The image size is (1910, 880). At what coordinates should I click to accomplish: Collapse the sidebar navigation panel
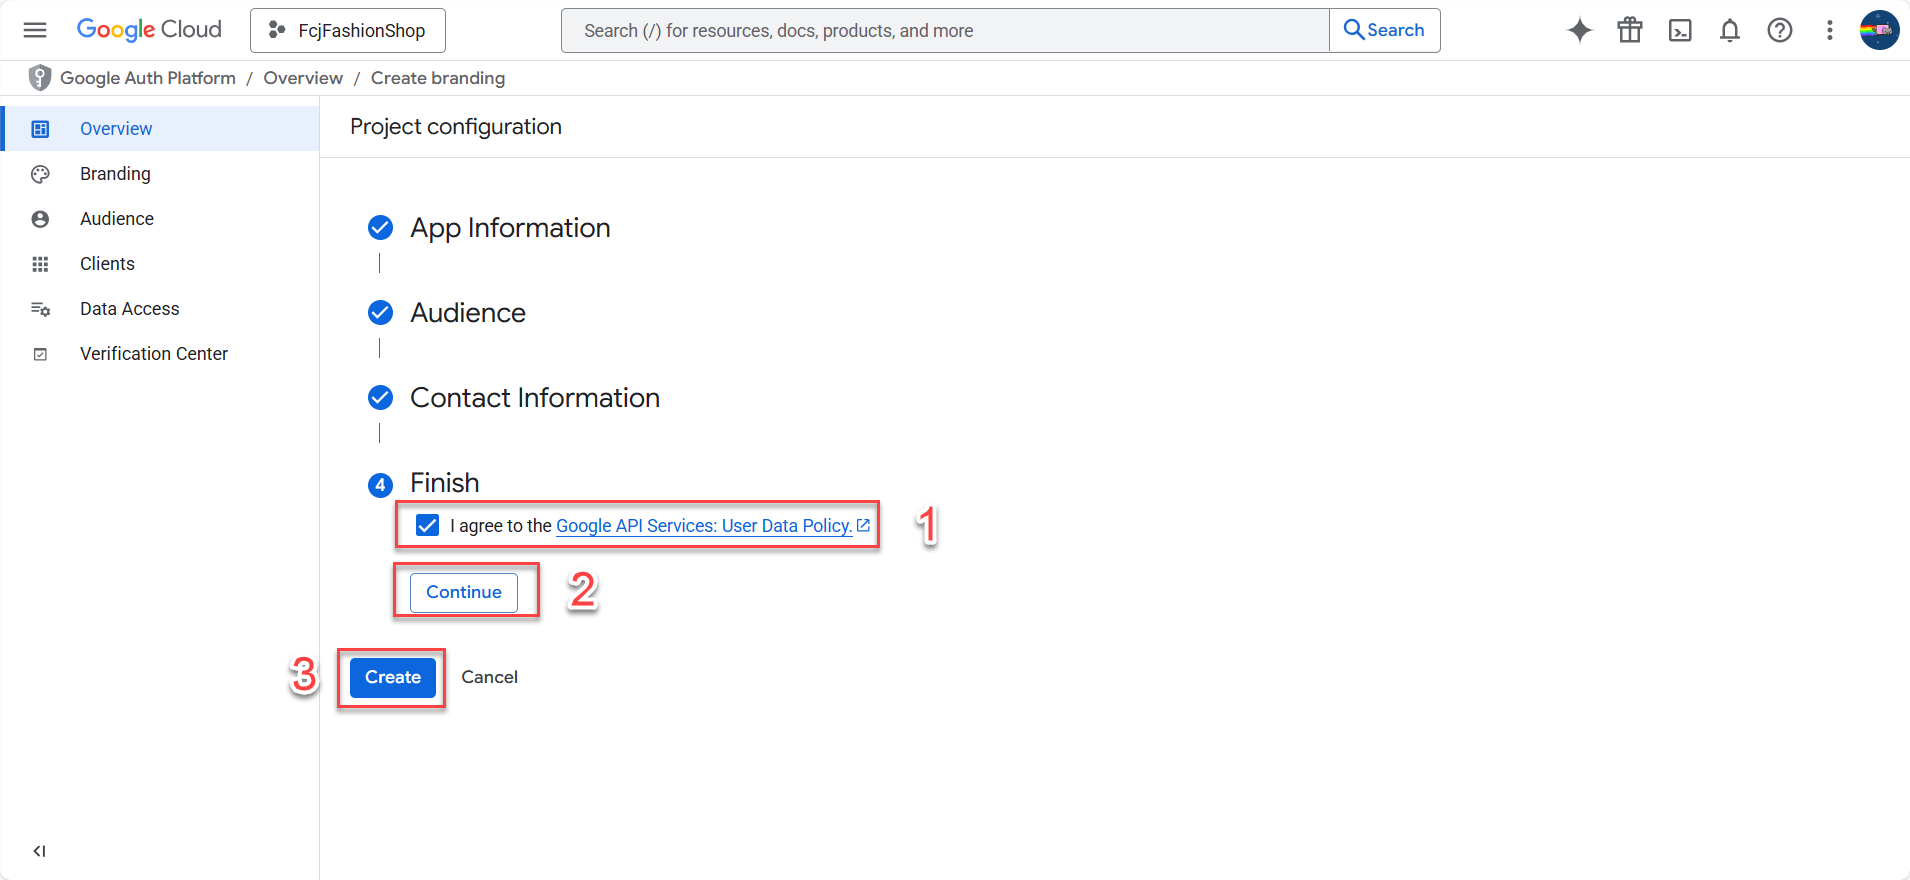(39, 851)
